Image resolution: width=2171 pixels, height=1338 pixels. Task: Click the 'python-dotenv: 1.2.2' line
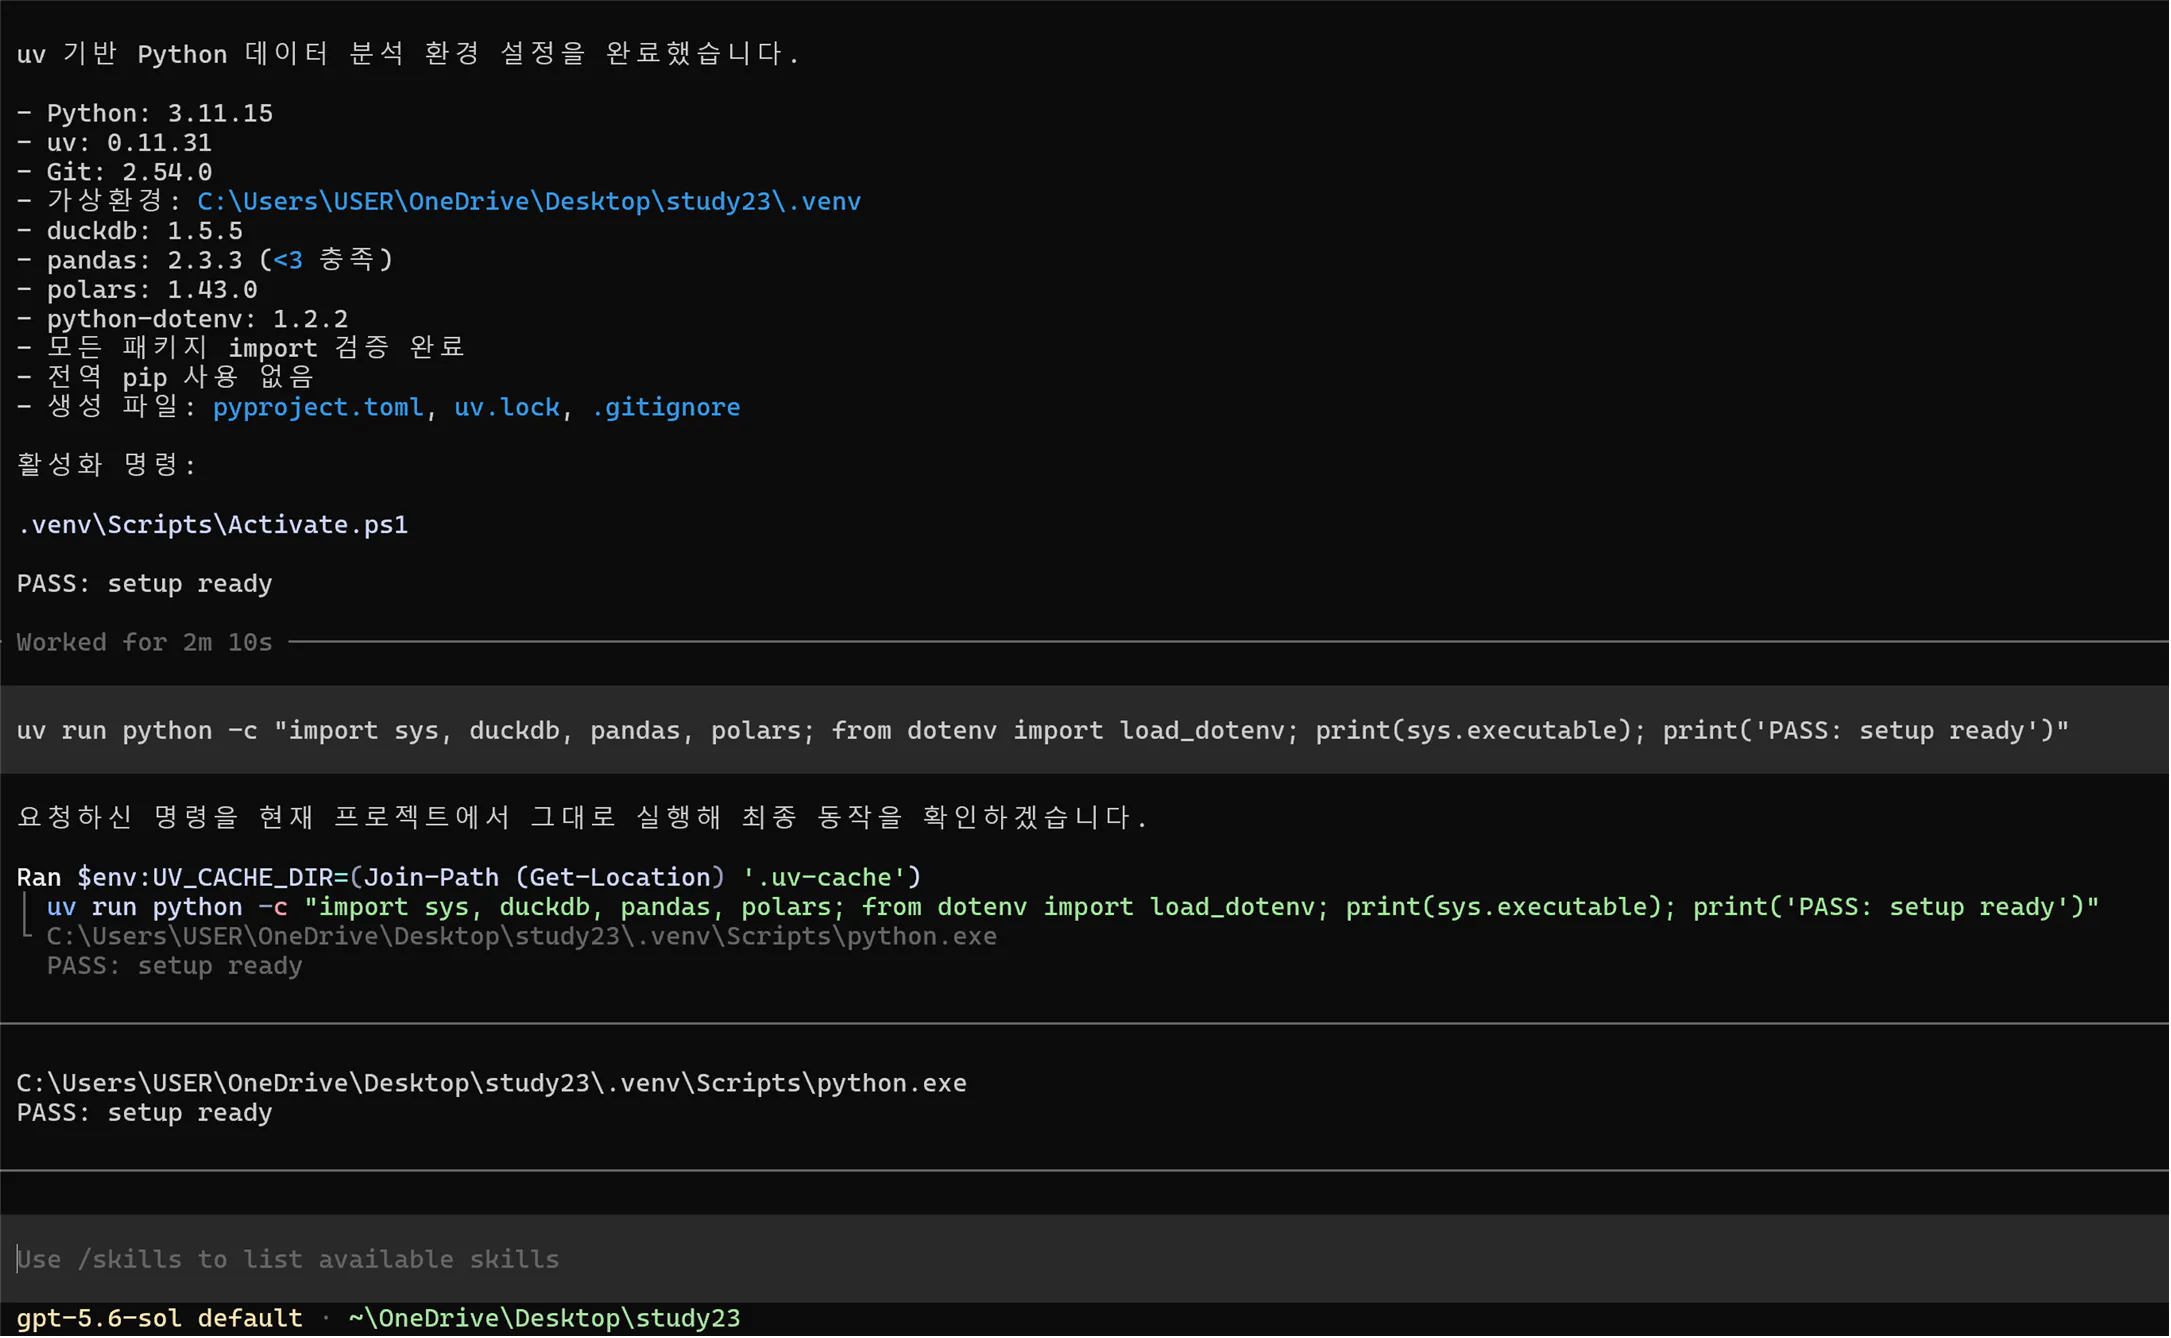click(x=183, y=320)
